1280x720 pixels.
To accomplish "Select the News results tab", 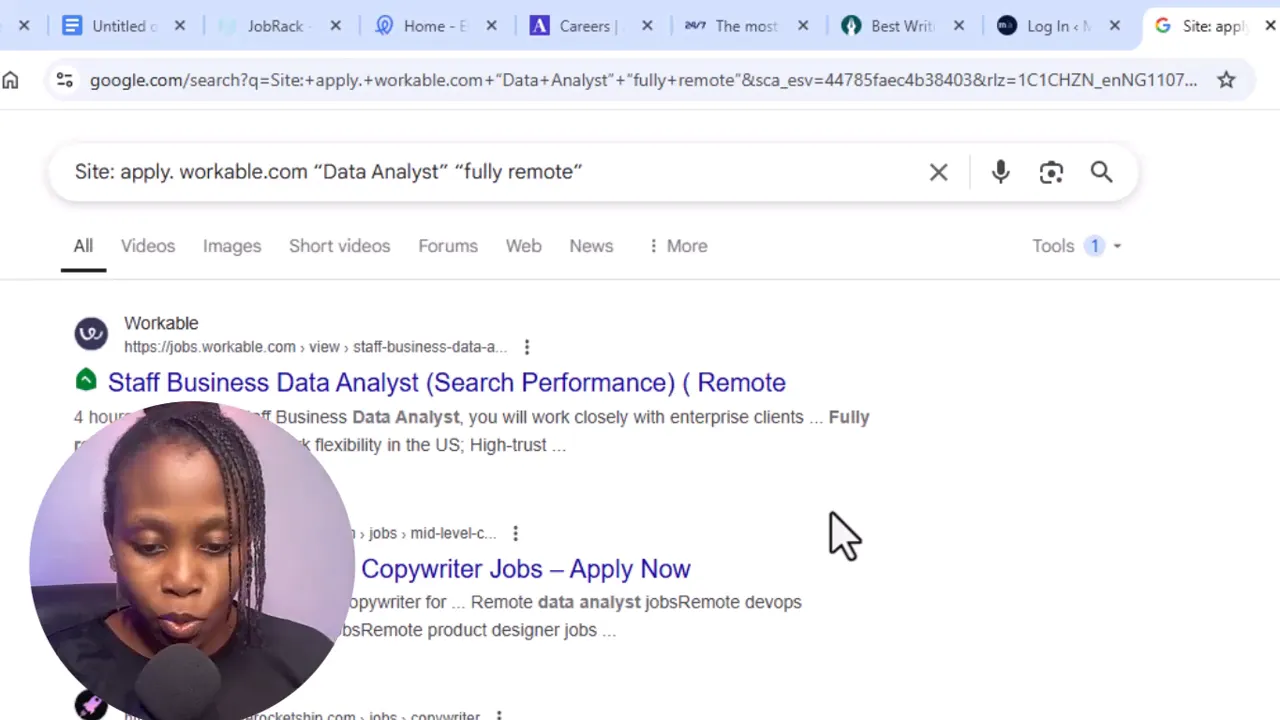I will (x=591, y=246).
